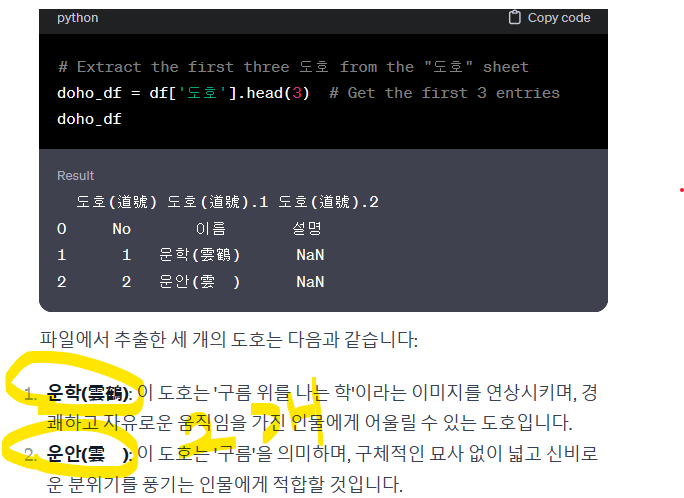The width and height of the screenshot is (684, 498).
Task: Click the text 인물에게 적합할 것입니다
Action: [x=301, y=484]
